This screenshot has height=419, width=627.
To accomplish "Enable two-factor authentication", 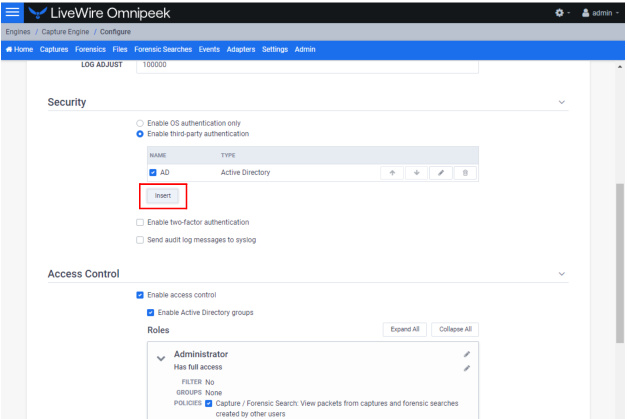I will (140, 222).
